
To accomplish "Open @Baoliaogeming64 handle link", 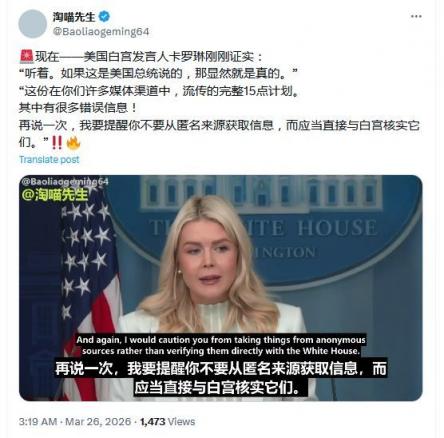I will (101, 32).
